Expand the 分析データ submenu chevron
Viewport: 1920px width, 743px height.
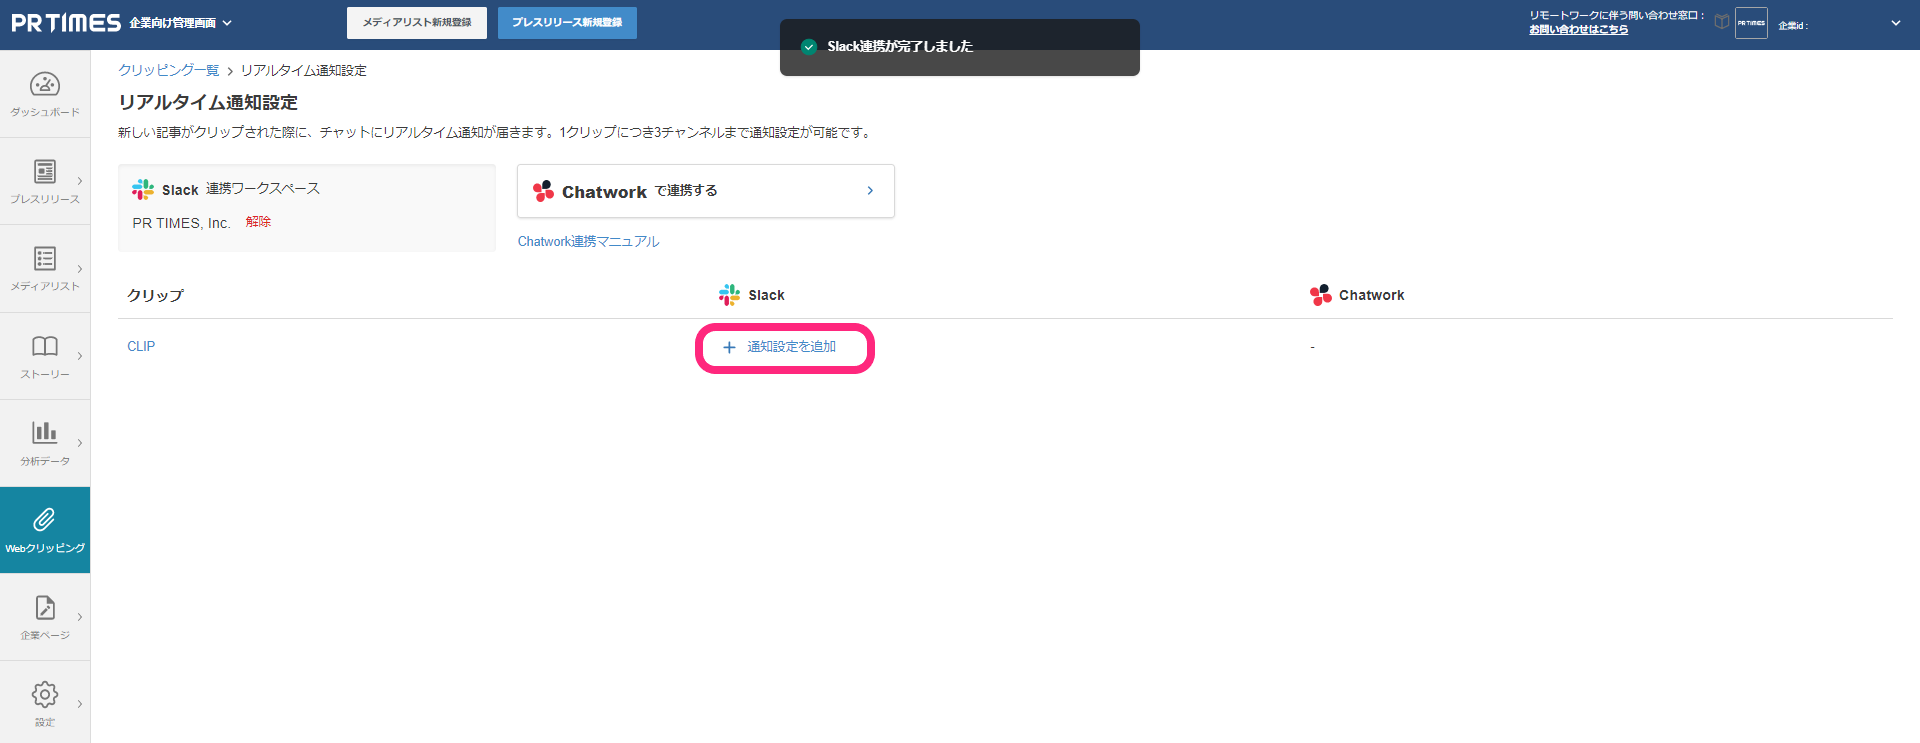80,443
